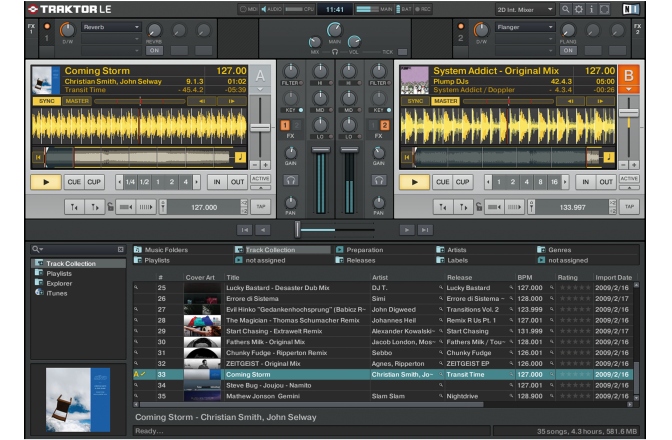Click Deck B tempo bend right arrow
This screenshot has height=440, width=672.
[x=600, y=101]
